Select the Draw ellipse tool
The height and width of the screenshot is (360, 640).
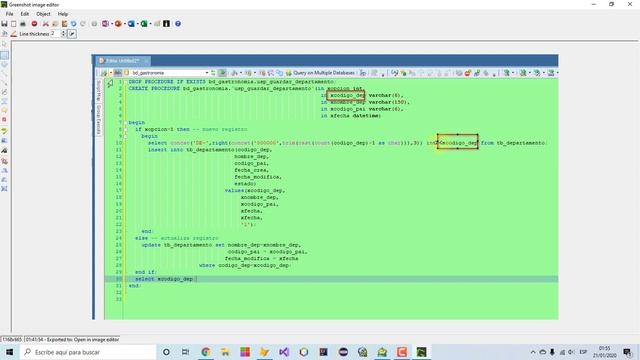pos(4,64)
